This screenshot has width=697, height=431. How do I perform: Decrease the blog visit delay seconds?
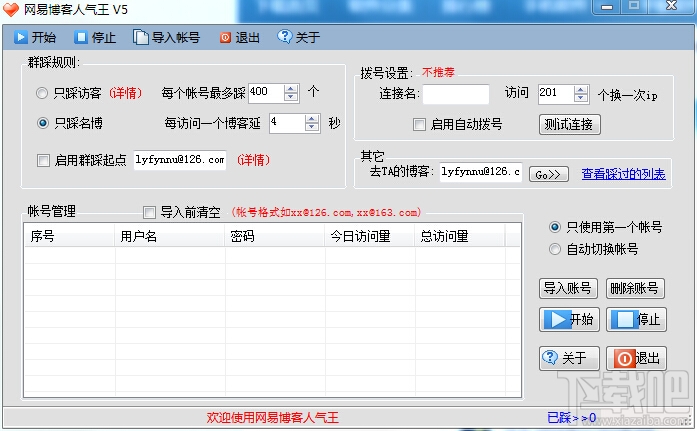(x=312, y=127)
